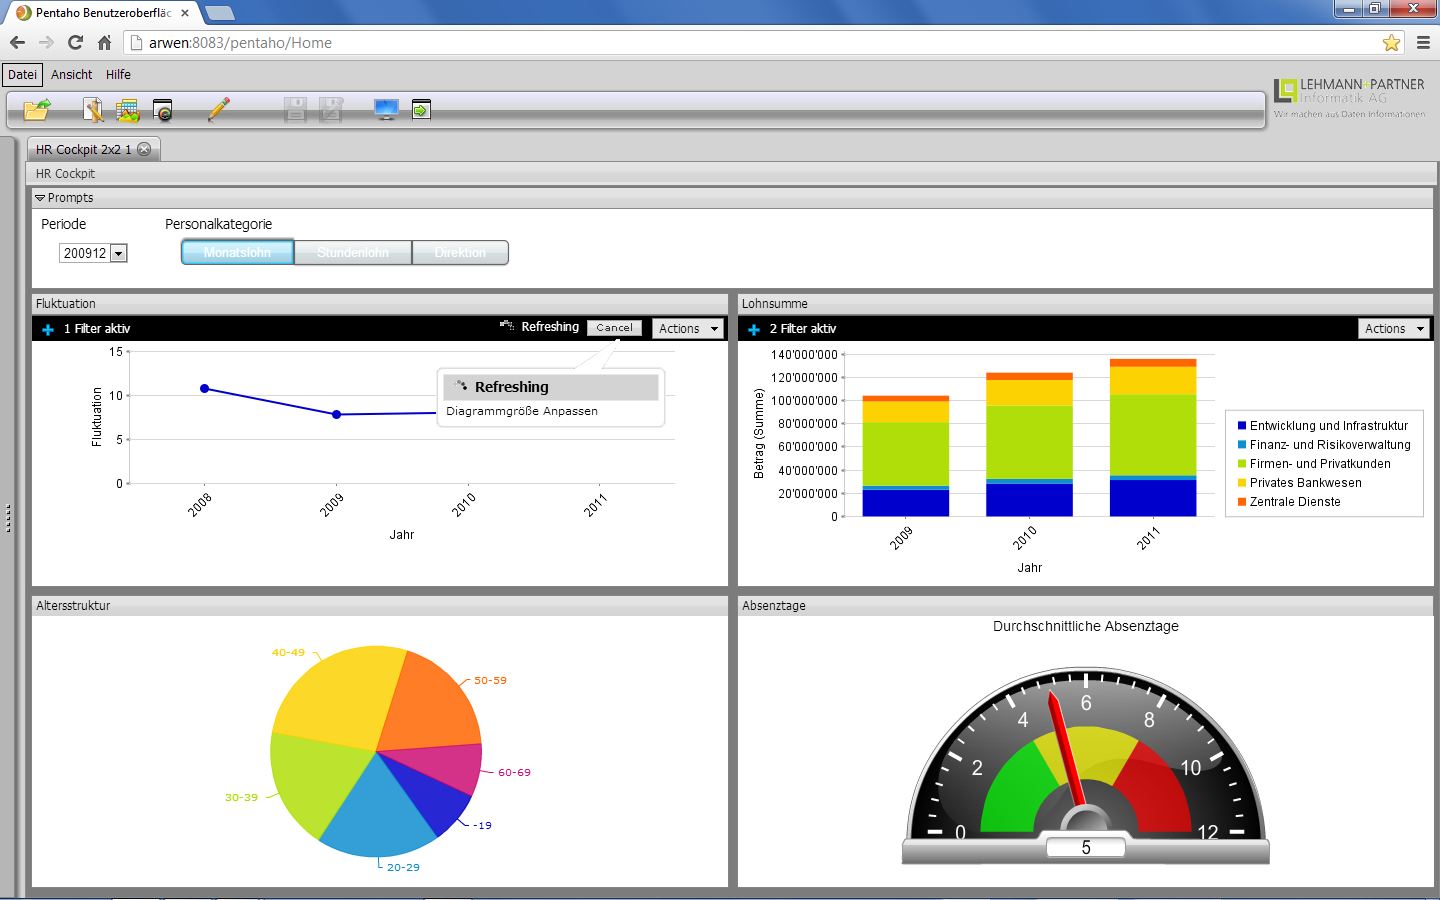Screen dimensions: 1440x900
Task: Create new report with document-pencil icon
Action: click(93, 110)
